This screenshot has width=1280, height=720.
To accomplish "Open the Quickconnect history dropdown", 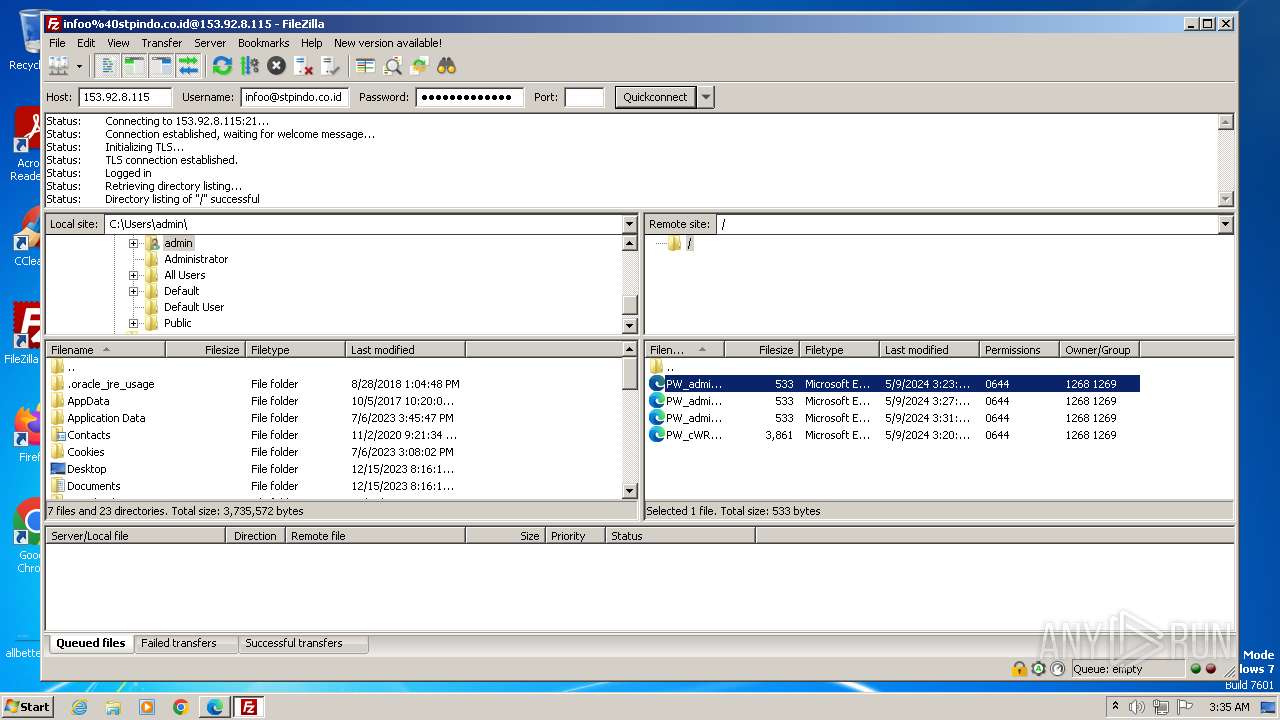I will pyautogui.click(x=706, y=97).
